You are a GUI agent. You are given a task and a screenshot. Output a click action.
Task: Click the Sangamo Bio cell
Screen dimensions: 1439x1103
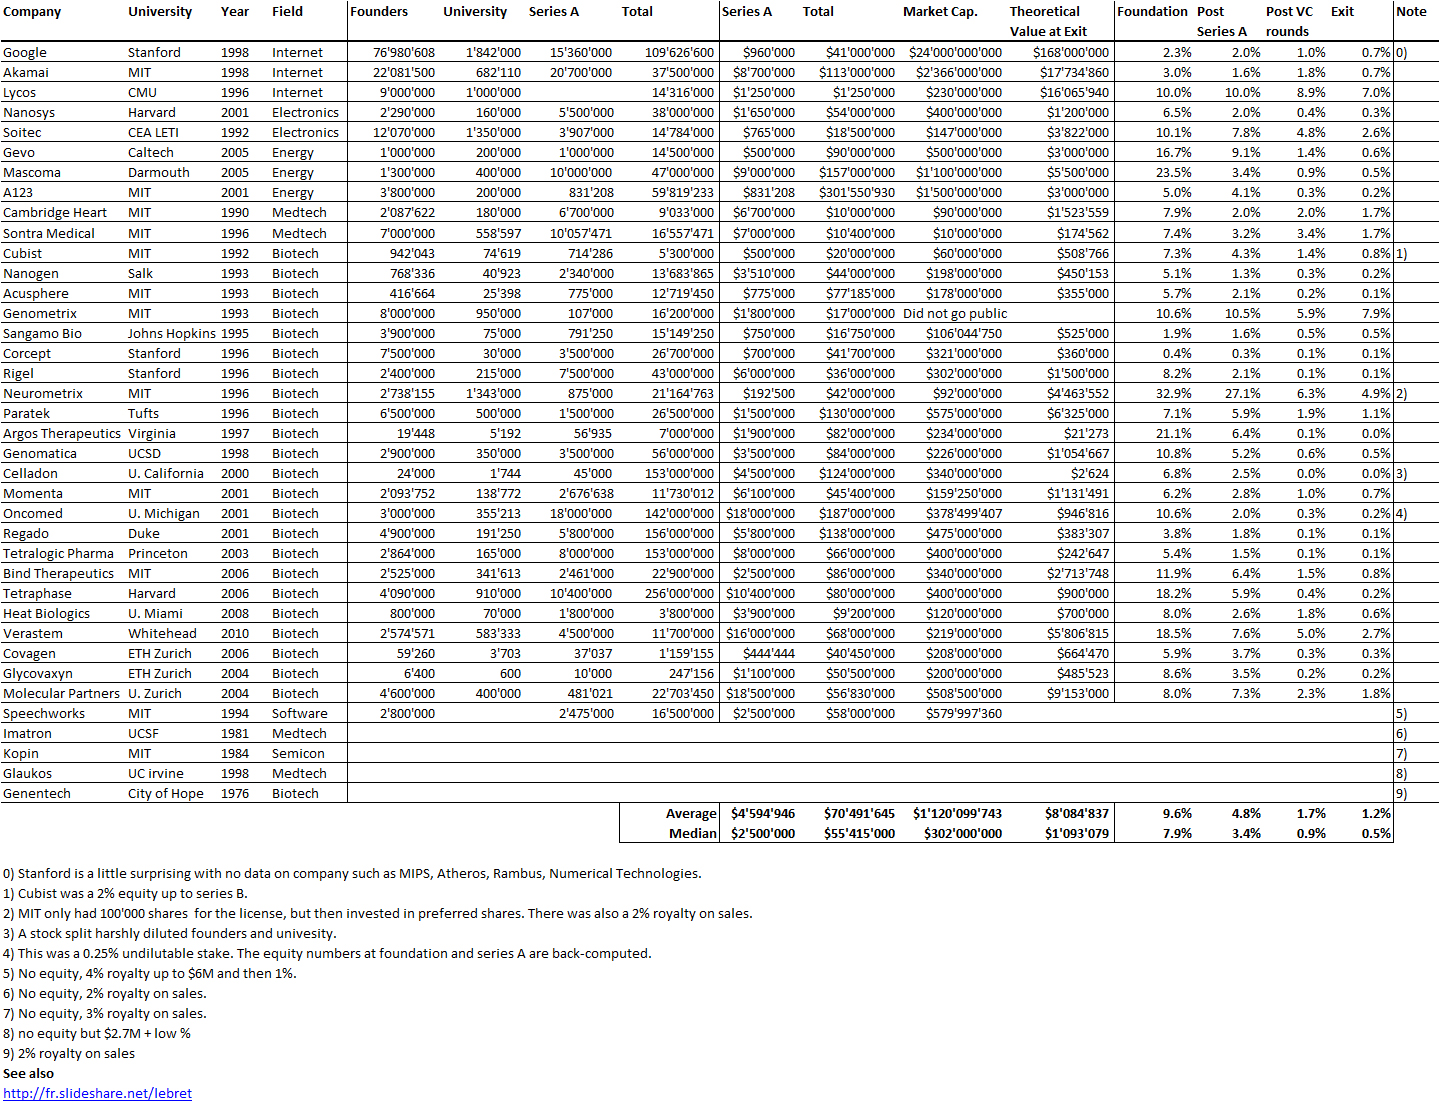pos(43,333)
